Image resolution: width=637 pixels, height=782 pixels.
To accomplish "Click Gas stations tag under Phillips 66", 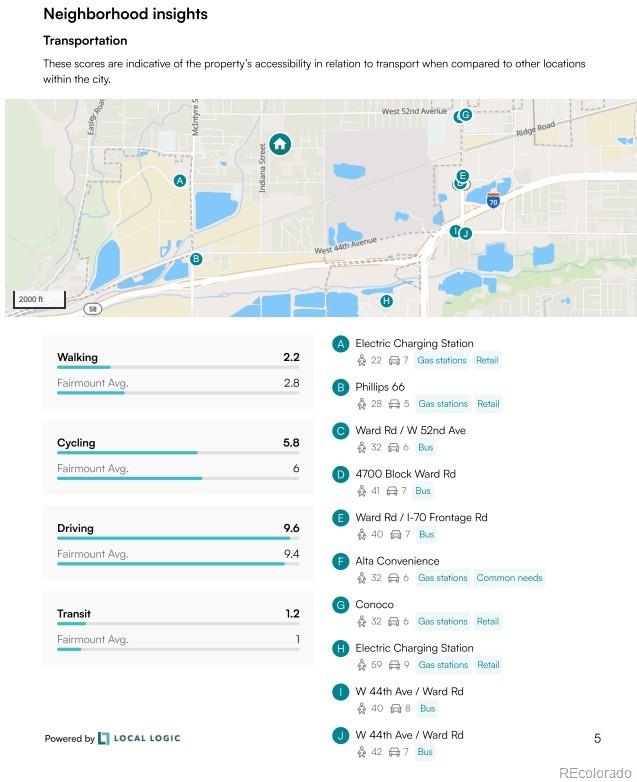I will click(x=443, y=404).
